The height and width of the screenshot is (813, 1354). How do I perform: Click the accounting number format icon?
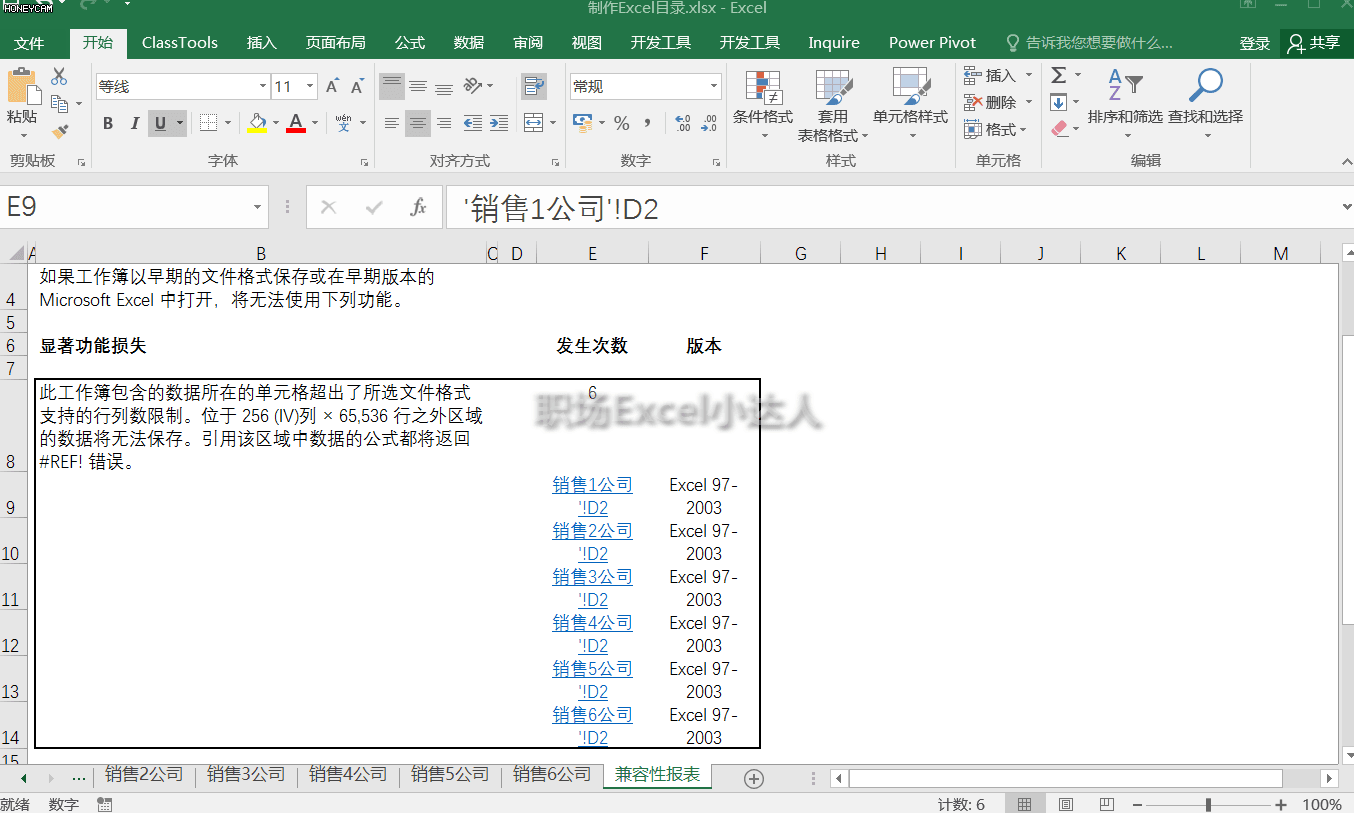582,123
